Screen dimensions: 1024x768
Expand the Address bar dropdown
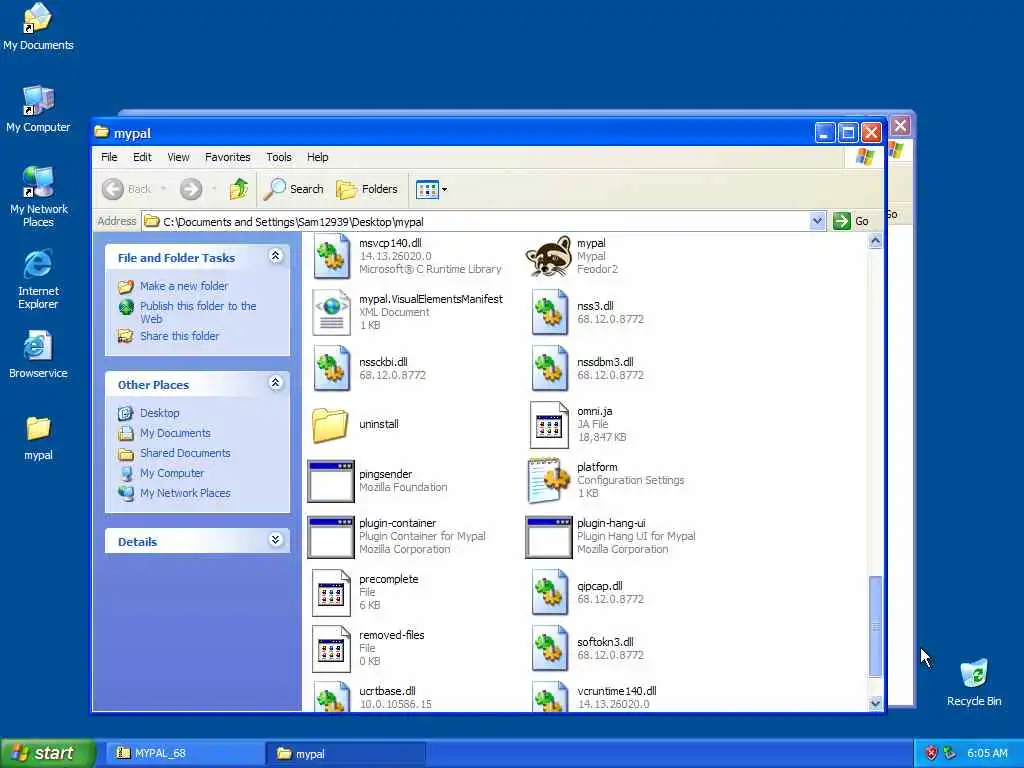click(817, 221)
